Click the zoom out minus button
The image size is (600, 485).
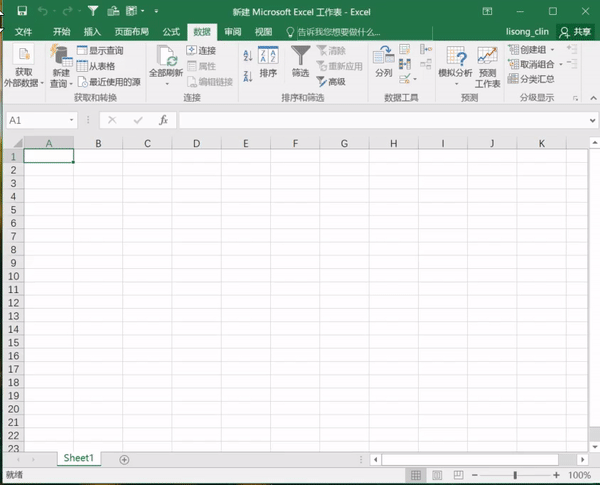475,475
